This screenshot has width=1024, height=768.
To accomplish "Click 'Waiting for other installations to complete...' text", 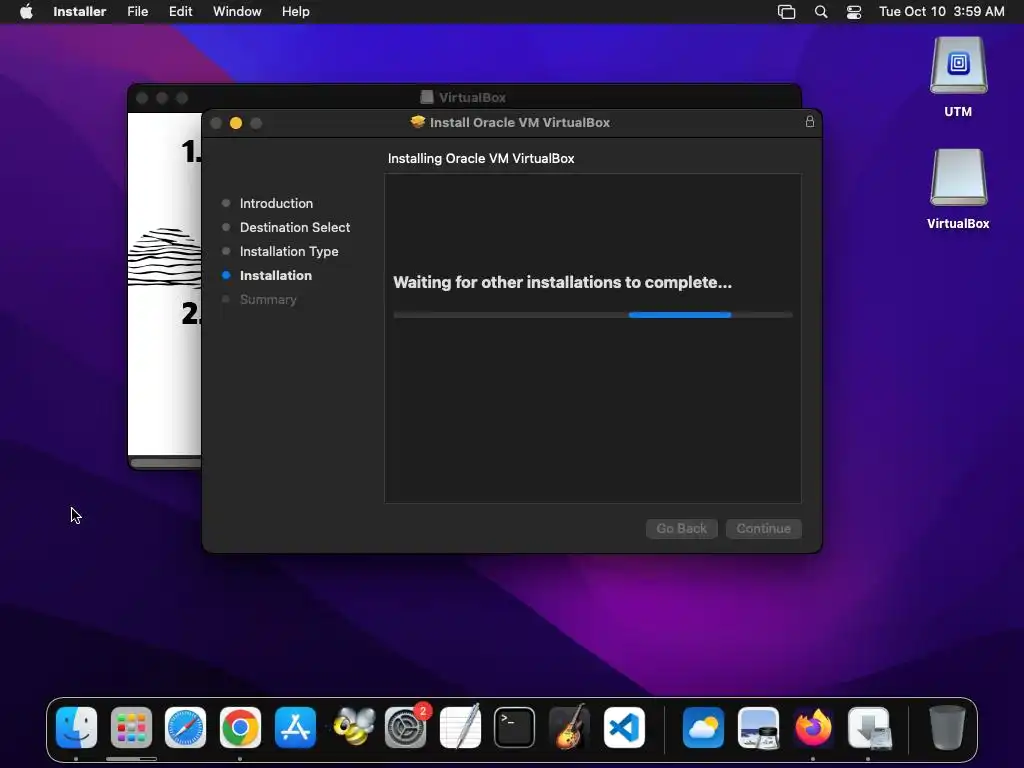I will pos(562,282).
